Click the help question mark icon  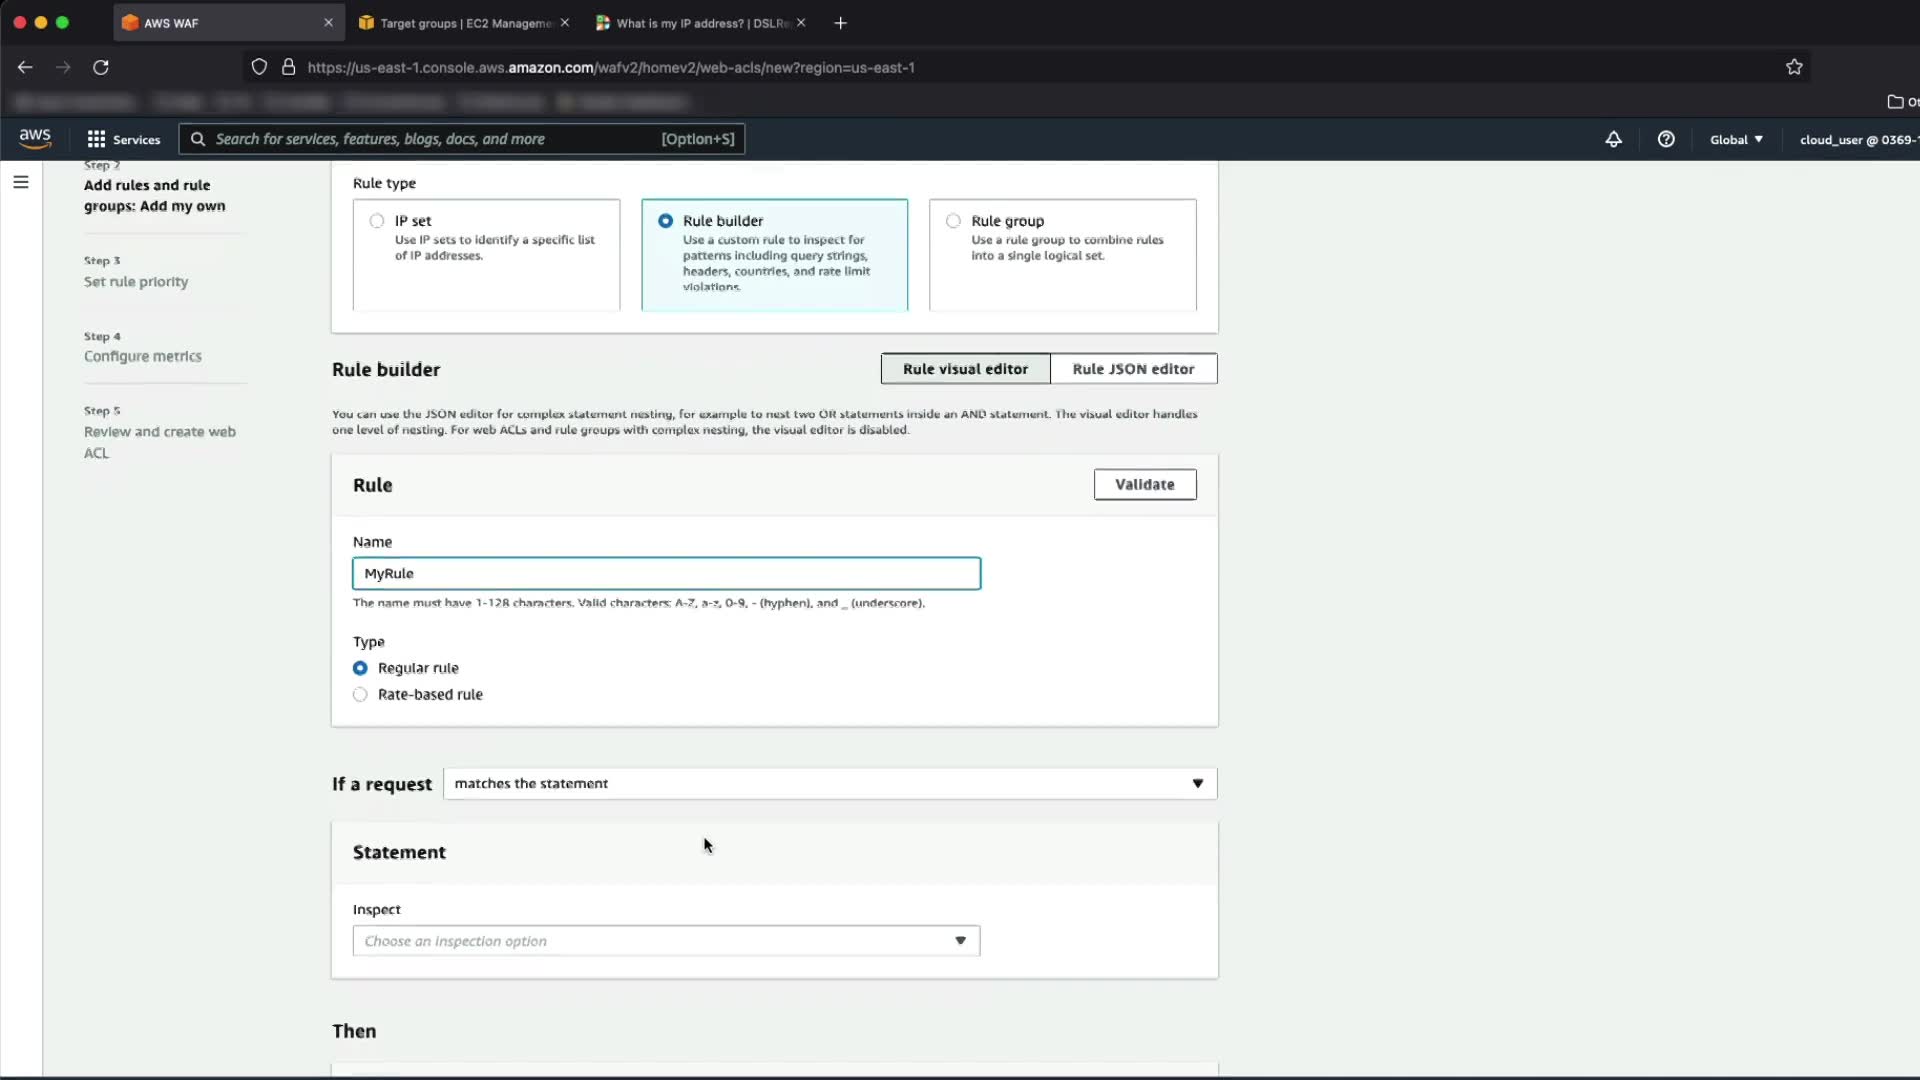1666,139
